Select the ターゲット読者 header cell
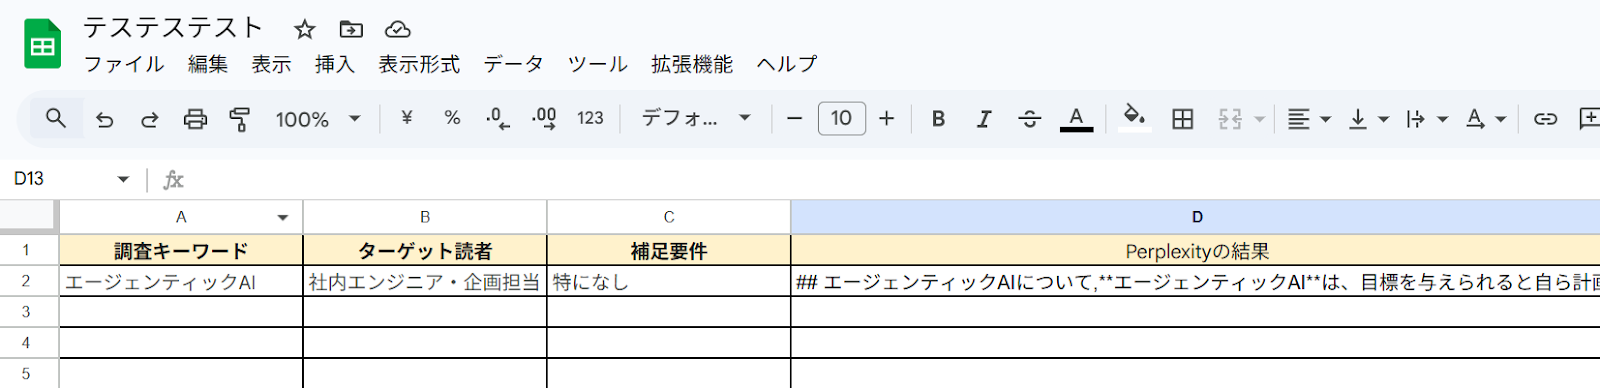The width and height of the screenshot is (1600, 388). point(425,250)
